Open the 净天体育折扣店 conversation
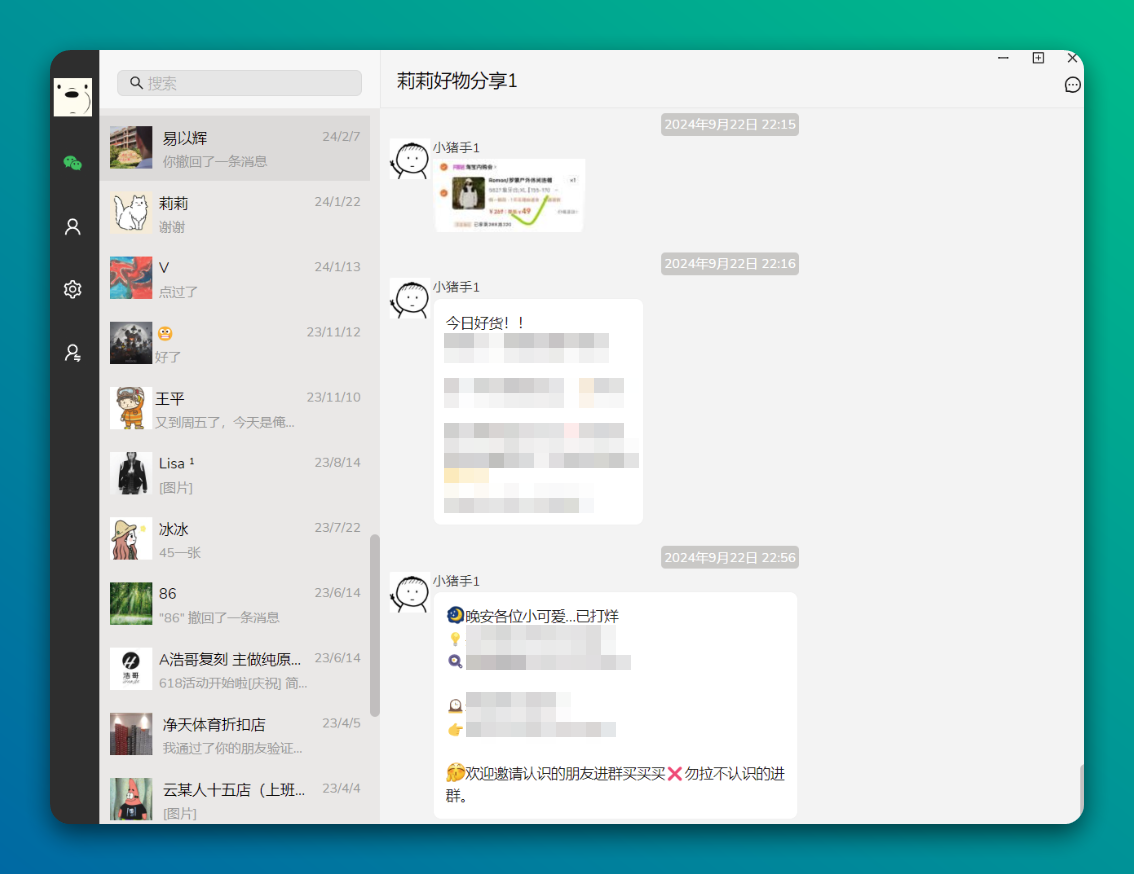Image resolution: width=1134 pixels, height=874 pixels. click(x=235, y=734)
